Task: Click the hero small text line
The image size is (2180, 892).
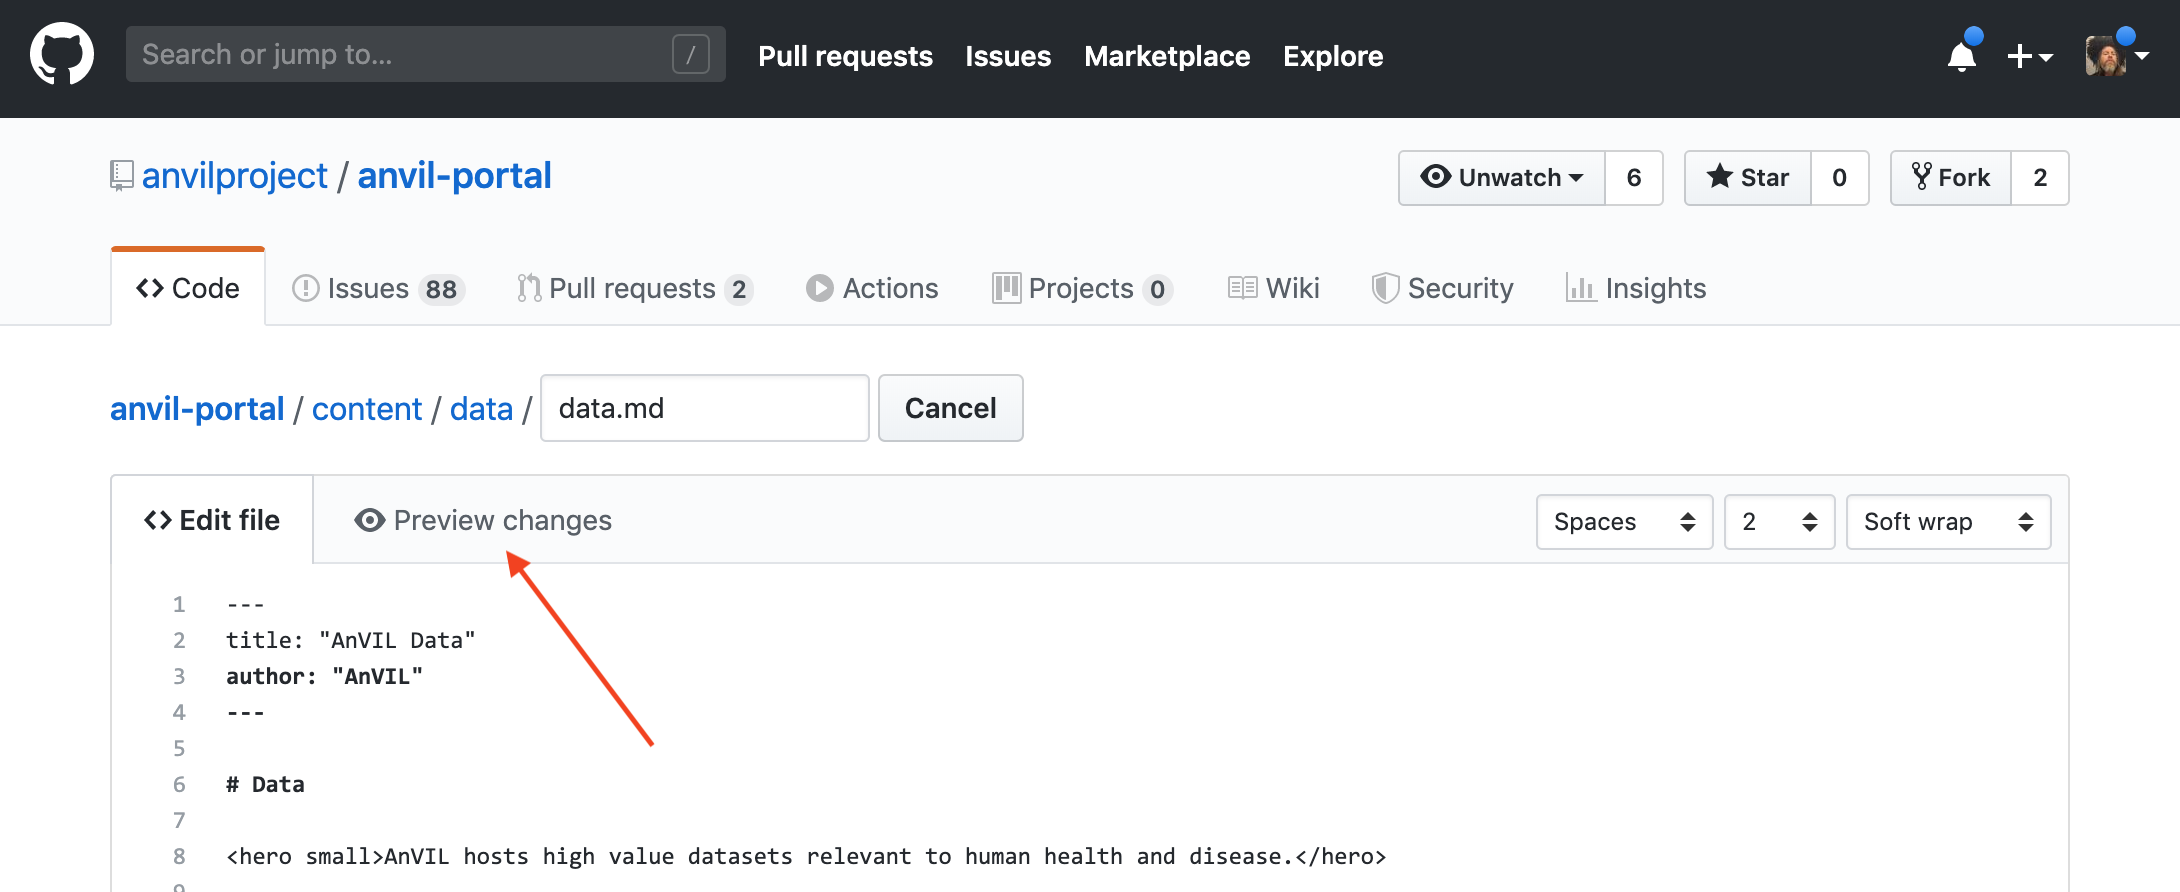Action: coord(806,856)
